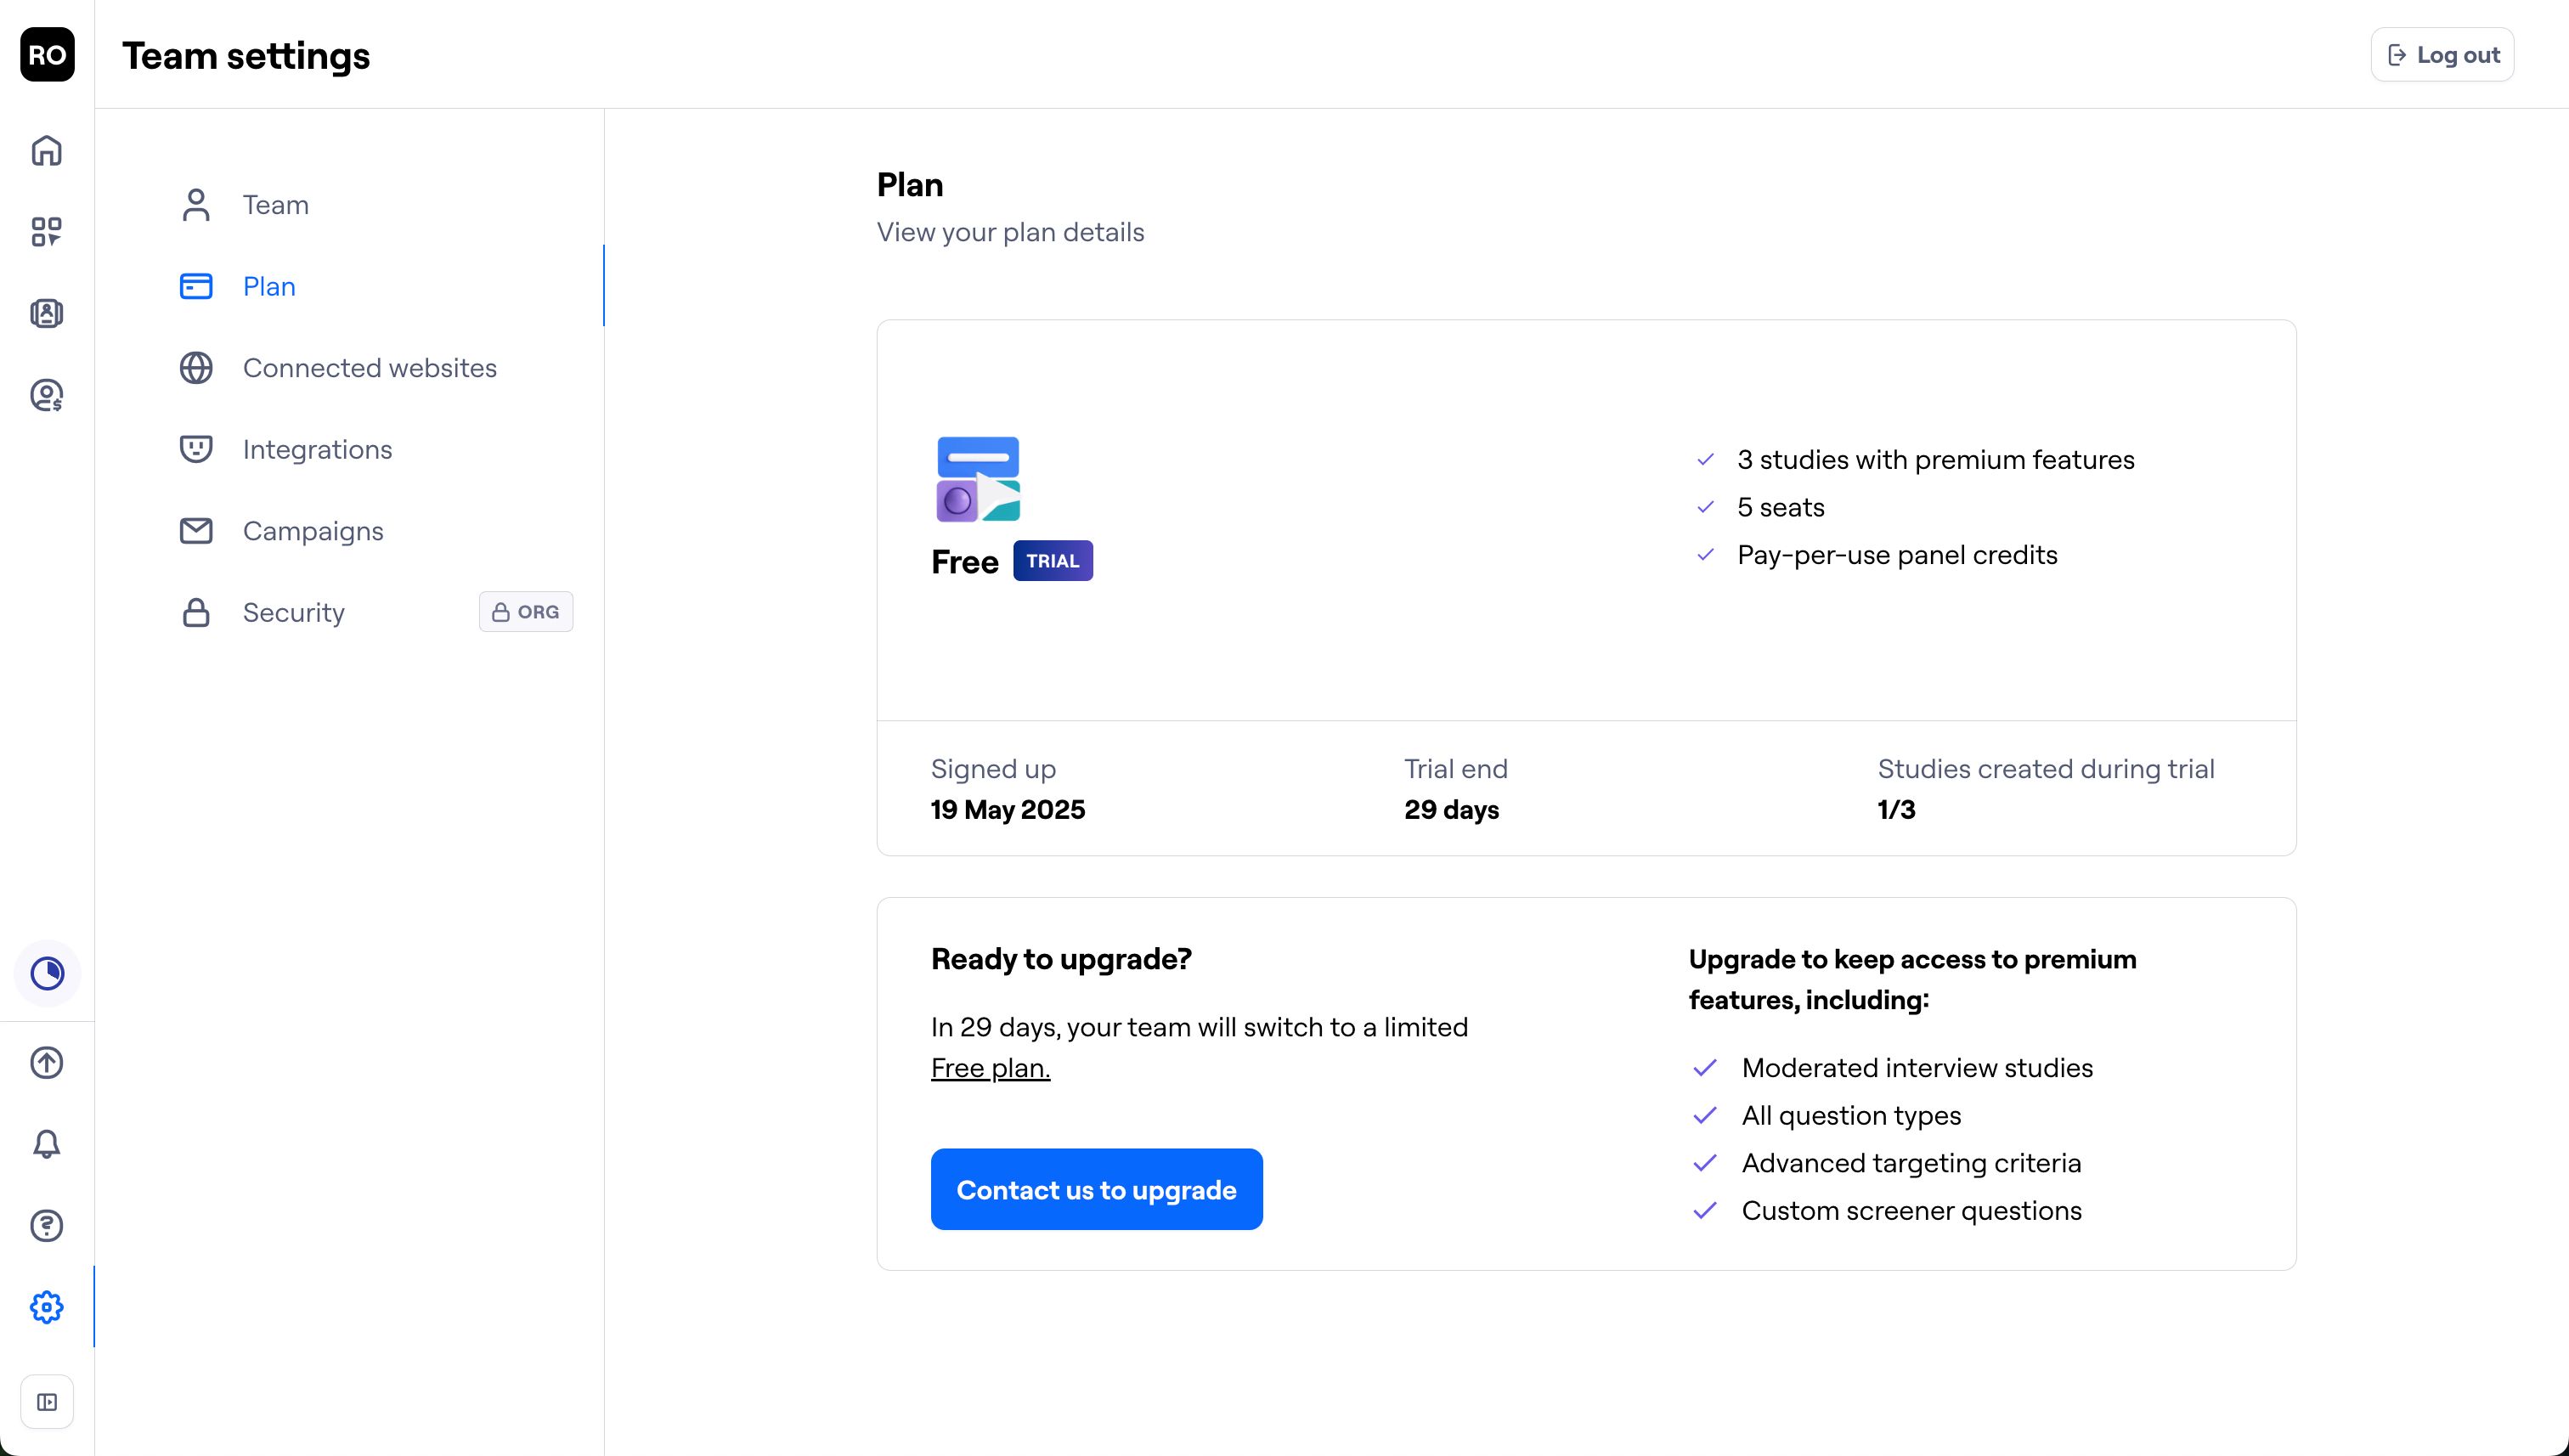Follow the Free plan link
The height and width of the screenshot is (1456, 2569).
tap(990, 1068)
